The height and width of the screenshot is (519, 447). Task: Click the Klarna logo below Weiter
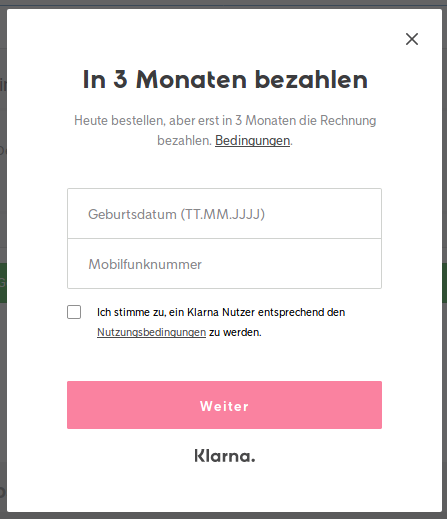(225, 456)
